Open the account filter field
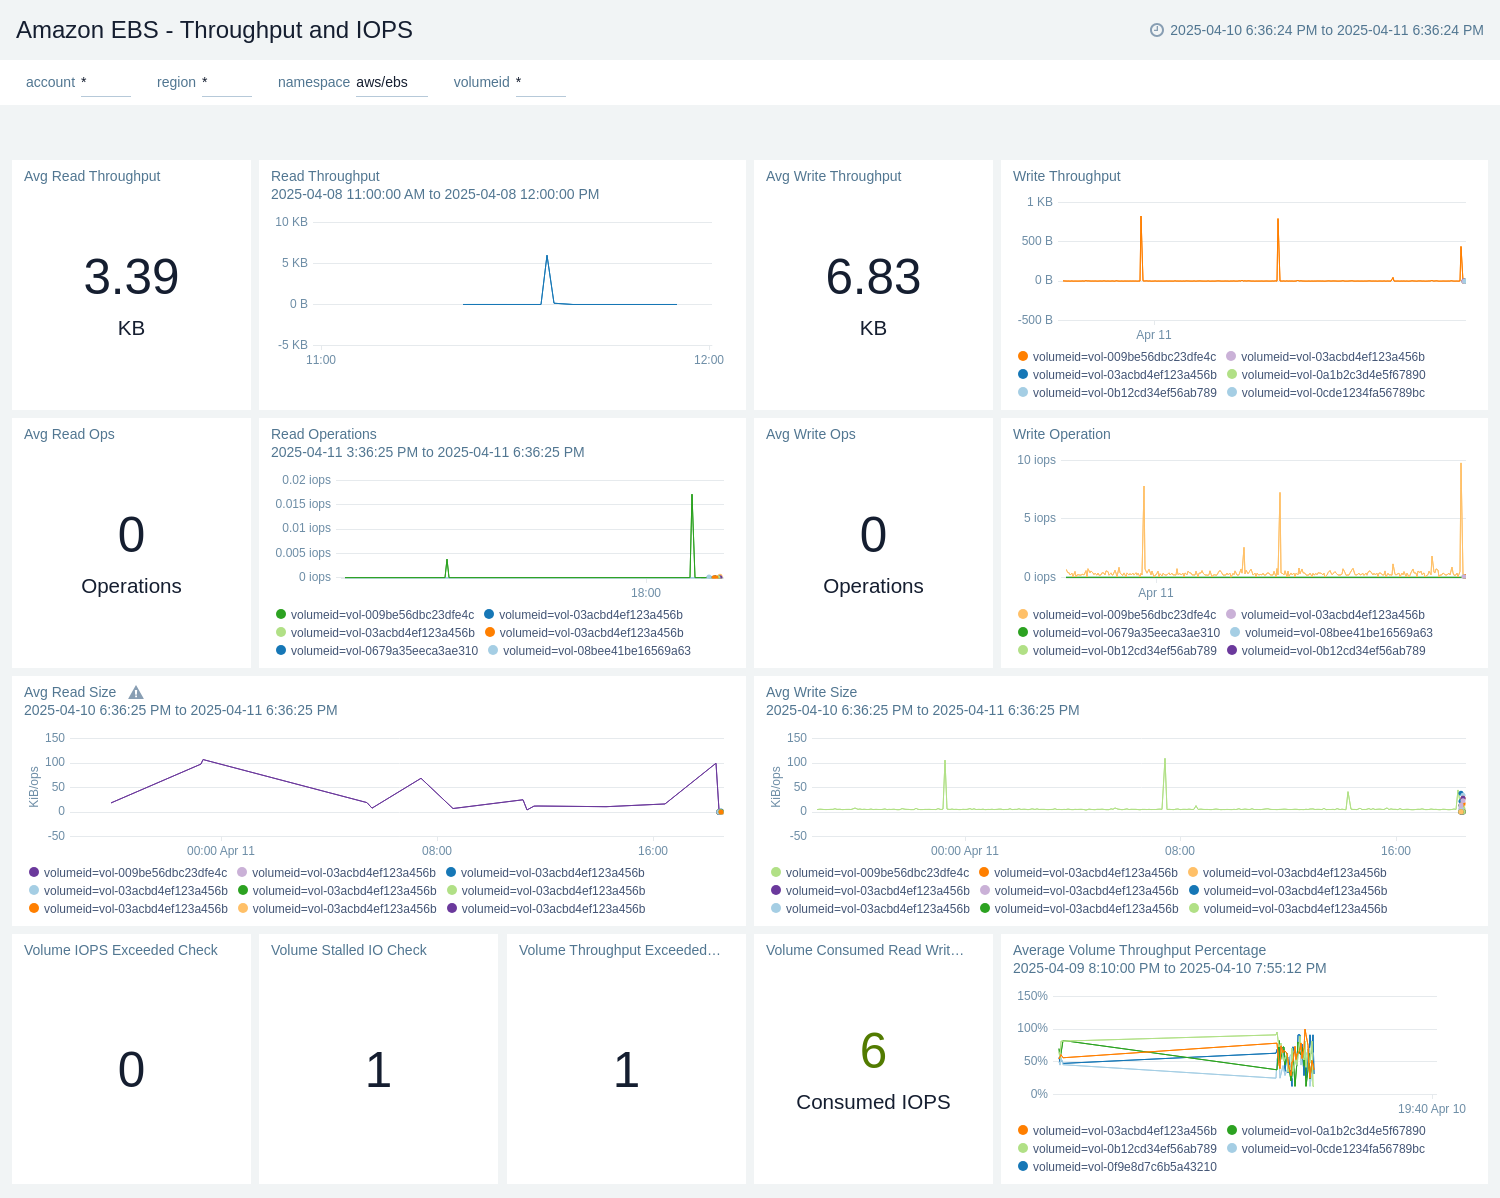This screenshot has width=1500, height=1198. click(105, 83)
